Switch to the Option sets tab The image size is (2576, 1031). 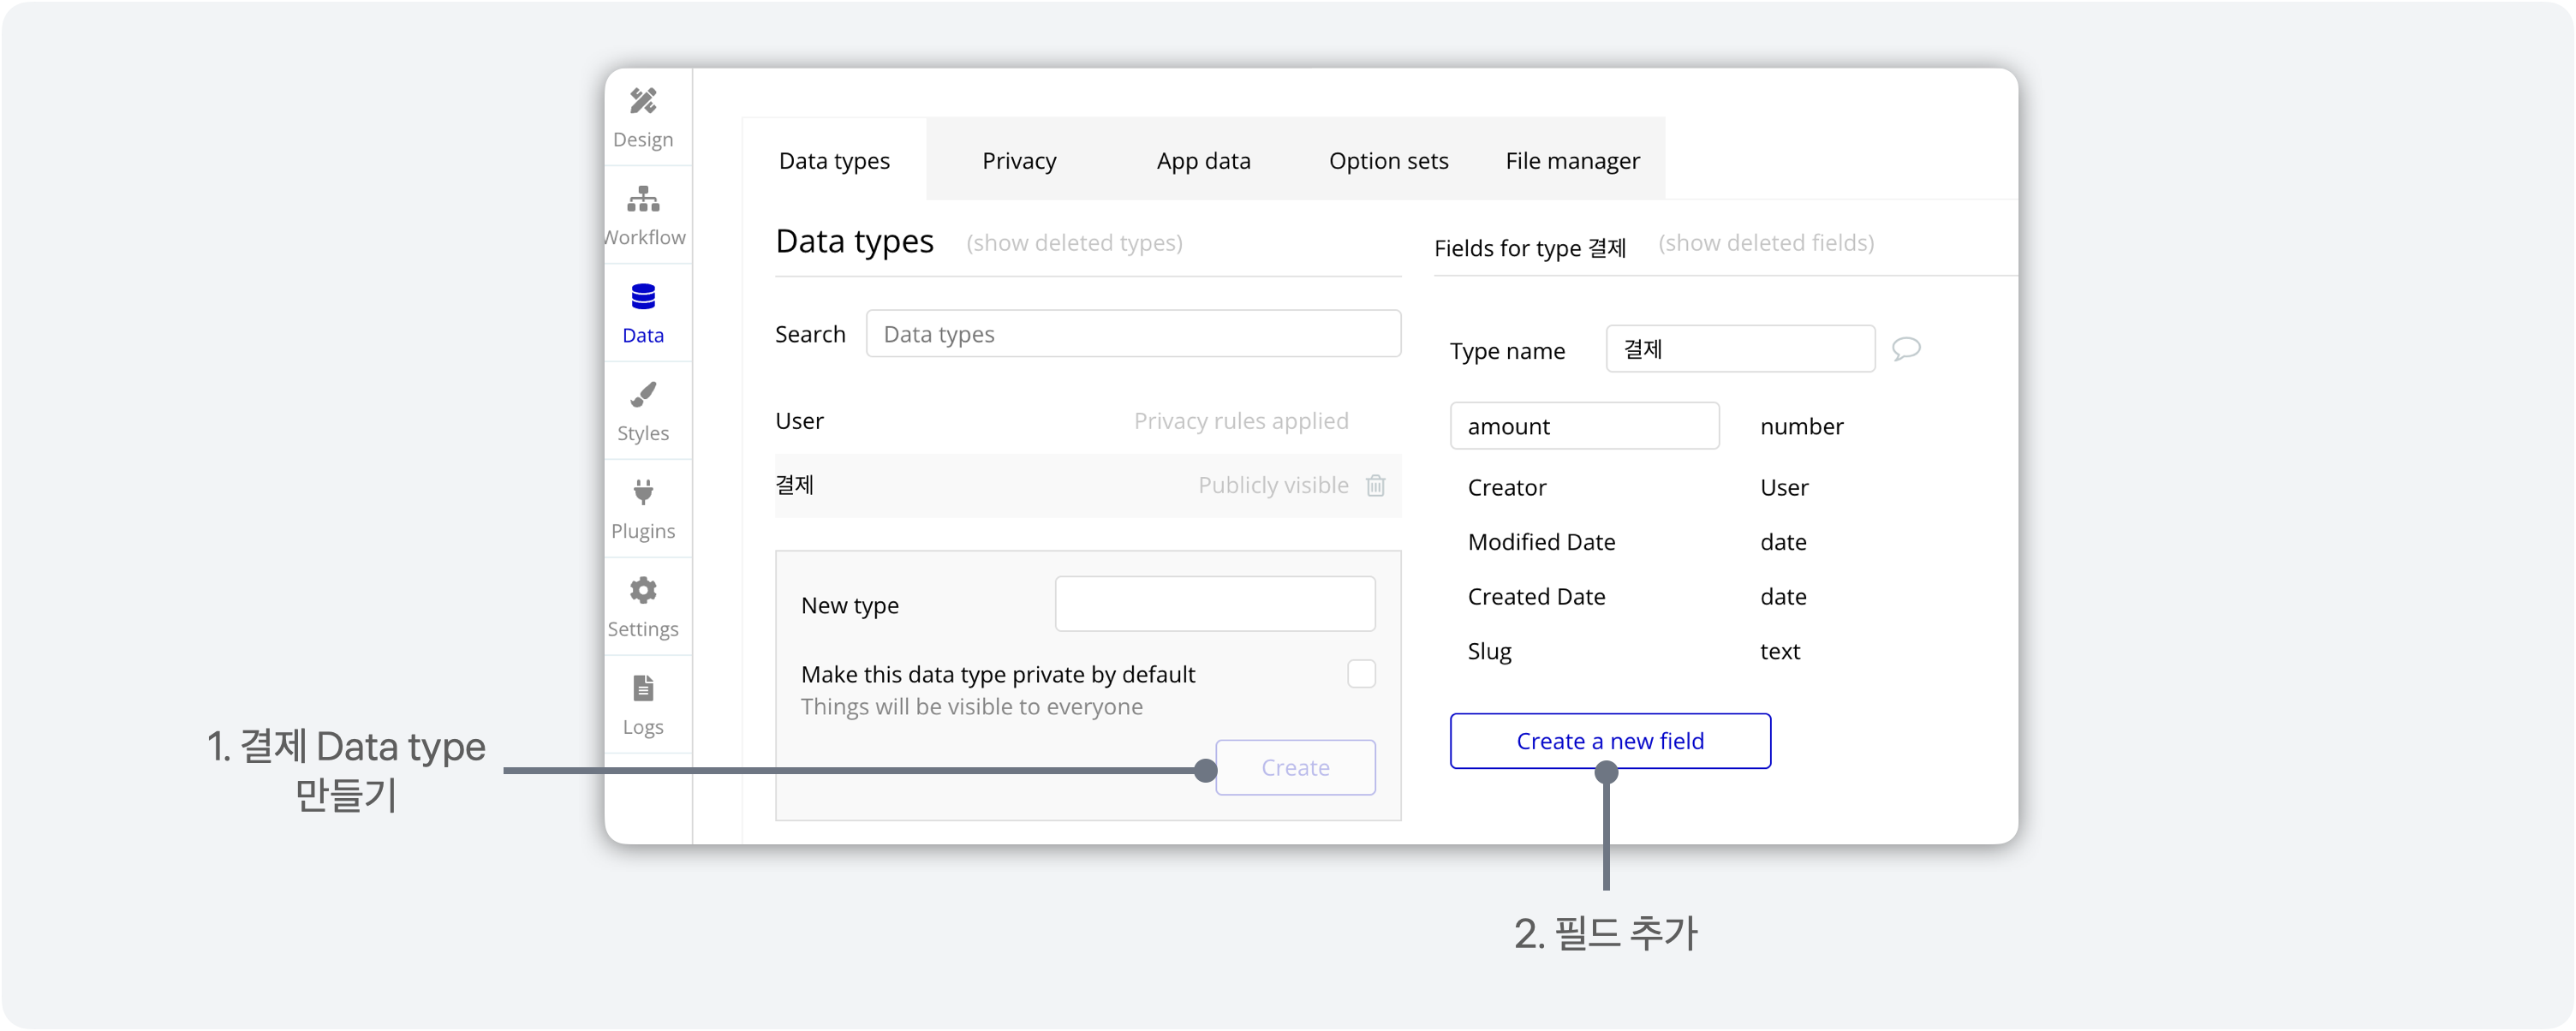click(x=1388, y=160)
